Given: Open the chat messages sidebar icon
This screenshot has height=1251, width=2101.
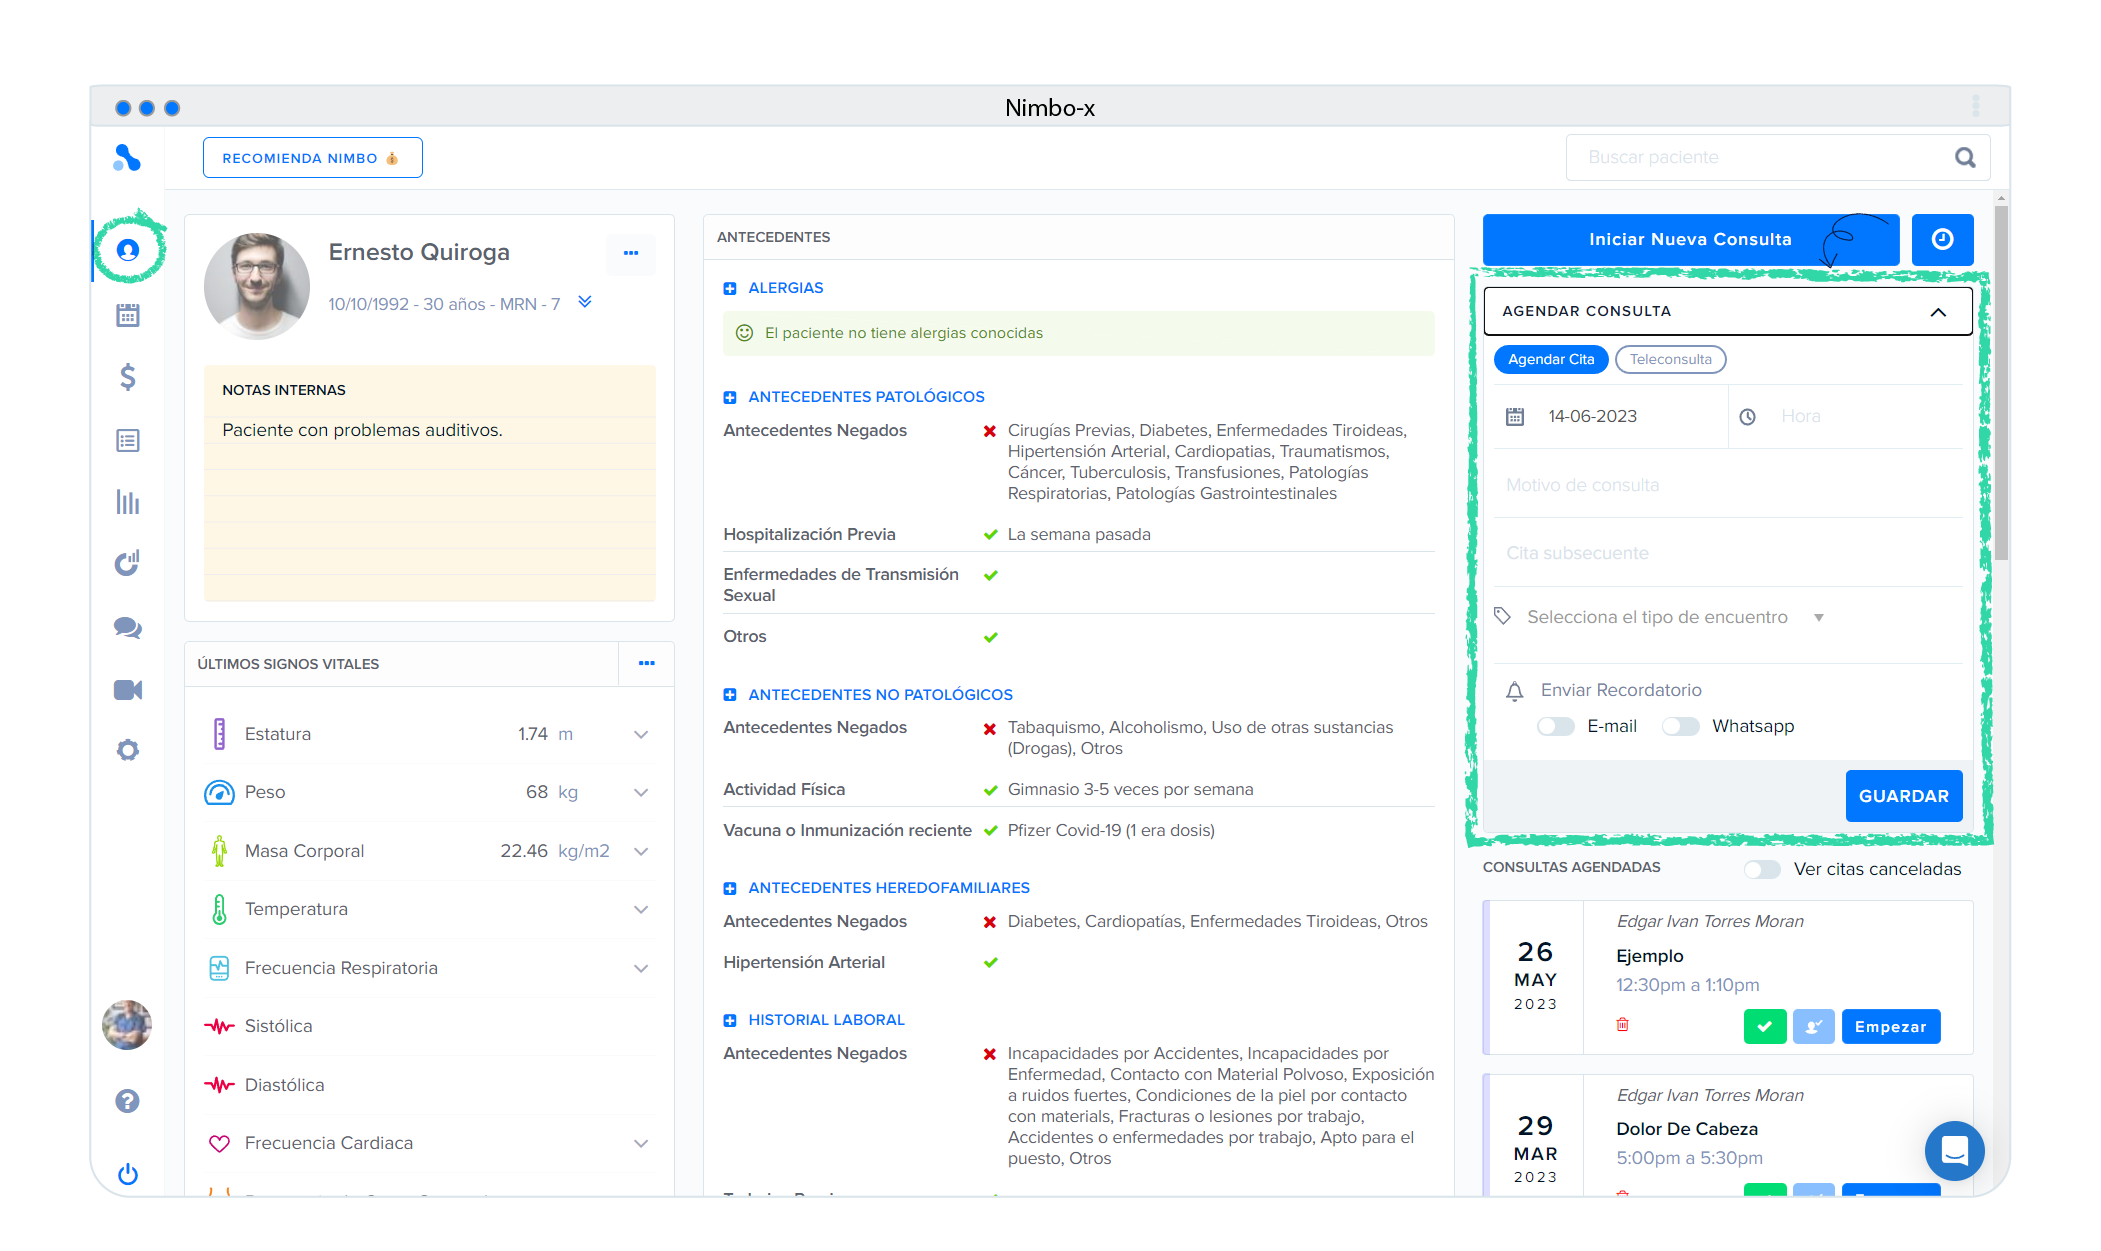Looking at the screenshot, I should [x=127, y=627].
